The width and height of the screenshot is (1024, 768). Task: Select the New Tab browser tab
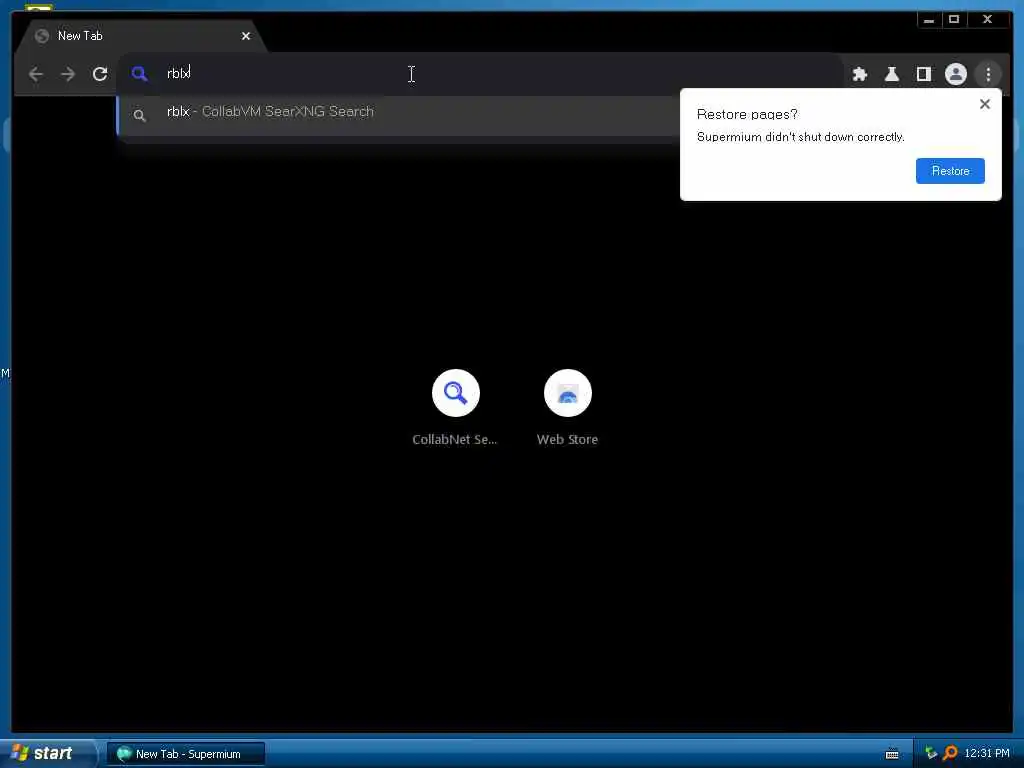[x=140, y=36]
